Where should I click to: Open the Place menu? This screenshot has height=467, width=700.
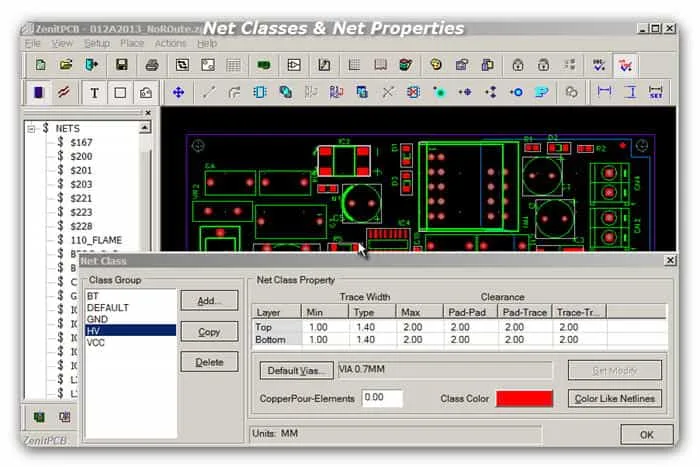point(132,43)
